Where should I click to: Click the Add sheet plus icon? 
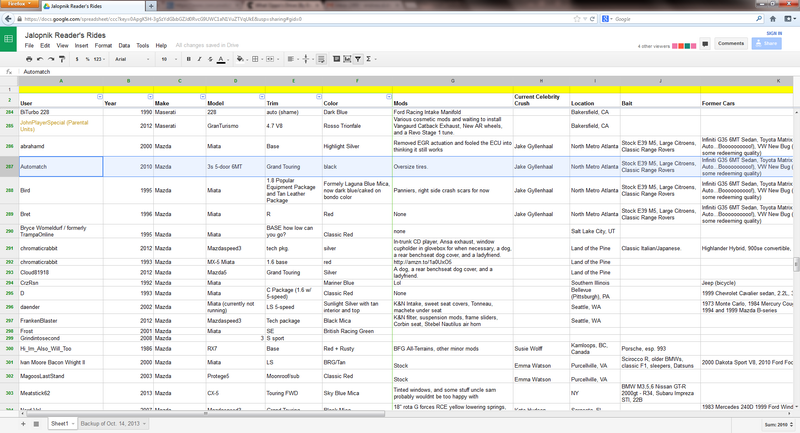tap(23, 424)
